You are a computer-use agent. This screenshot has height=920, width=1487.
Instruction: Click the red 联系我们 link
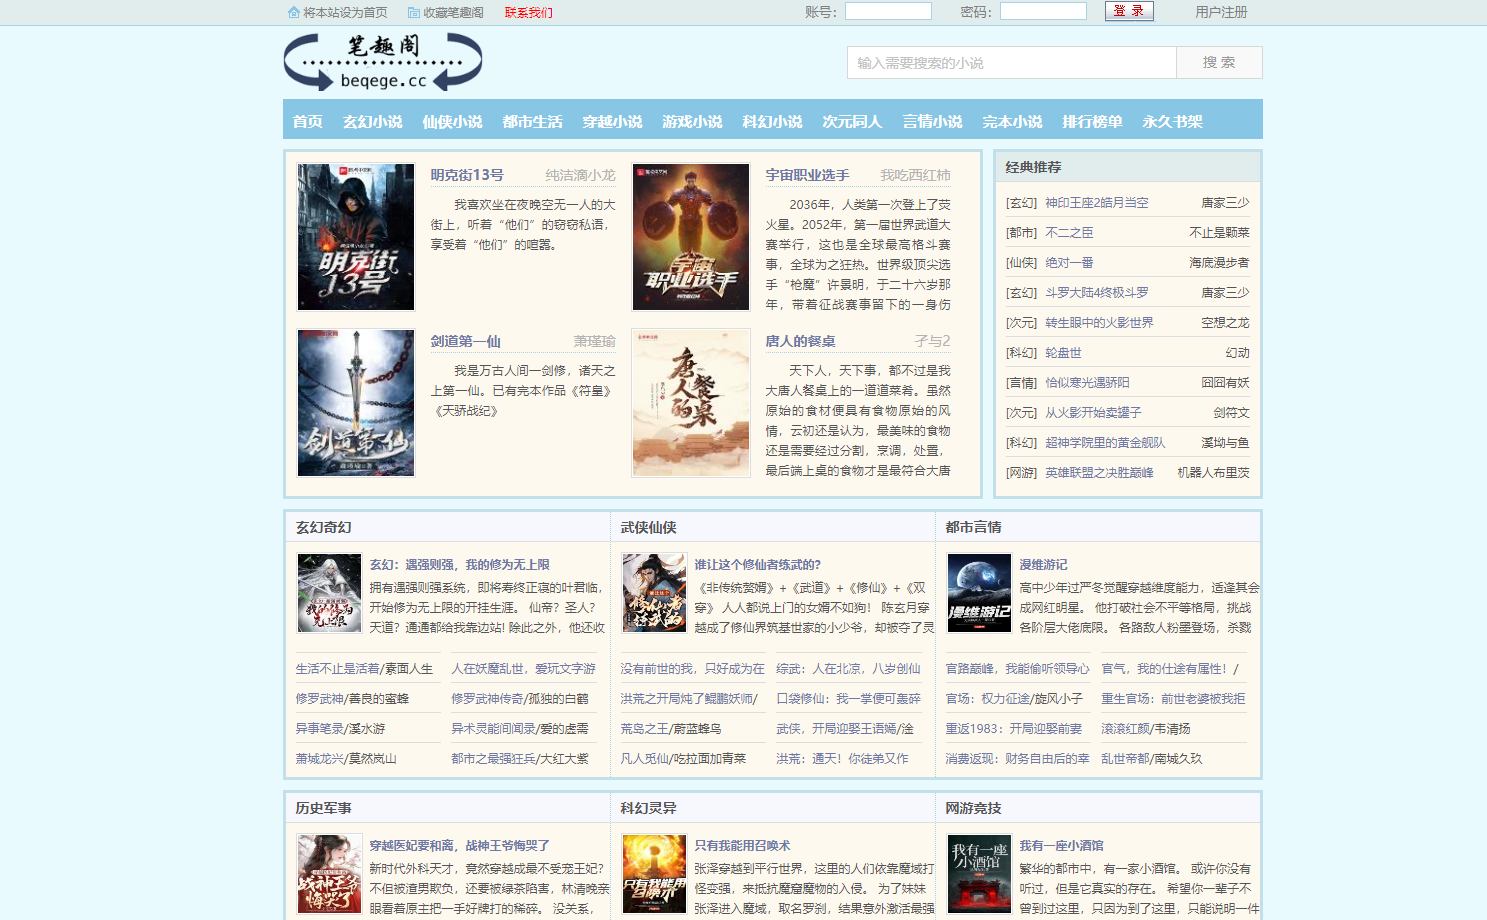[x=528, y=13]
